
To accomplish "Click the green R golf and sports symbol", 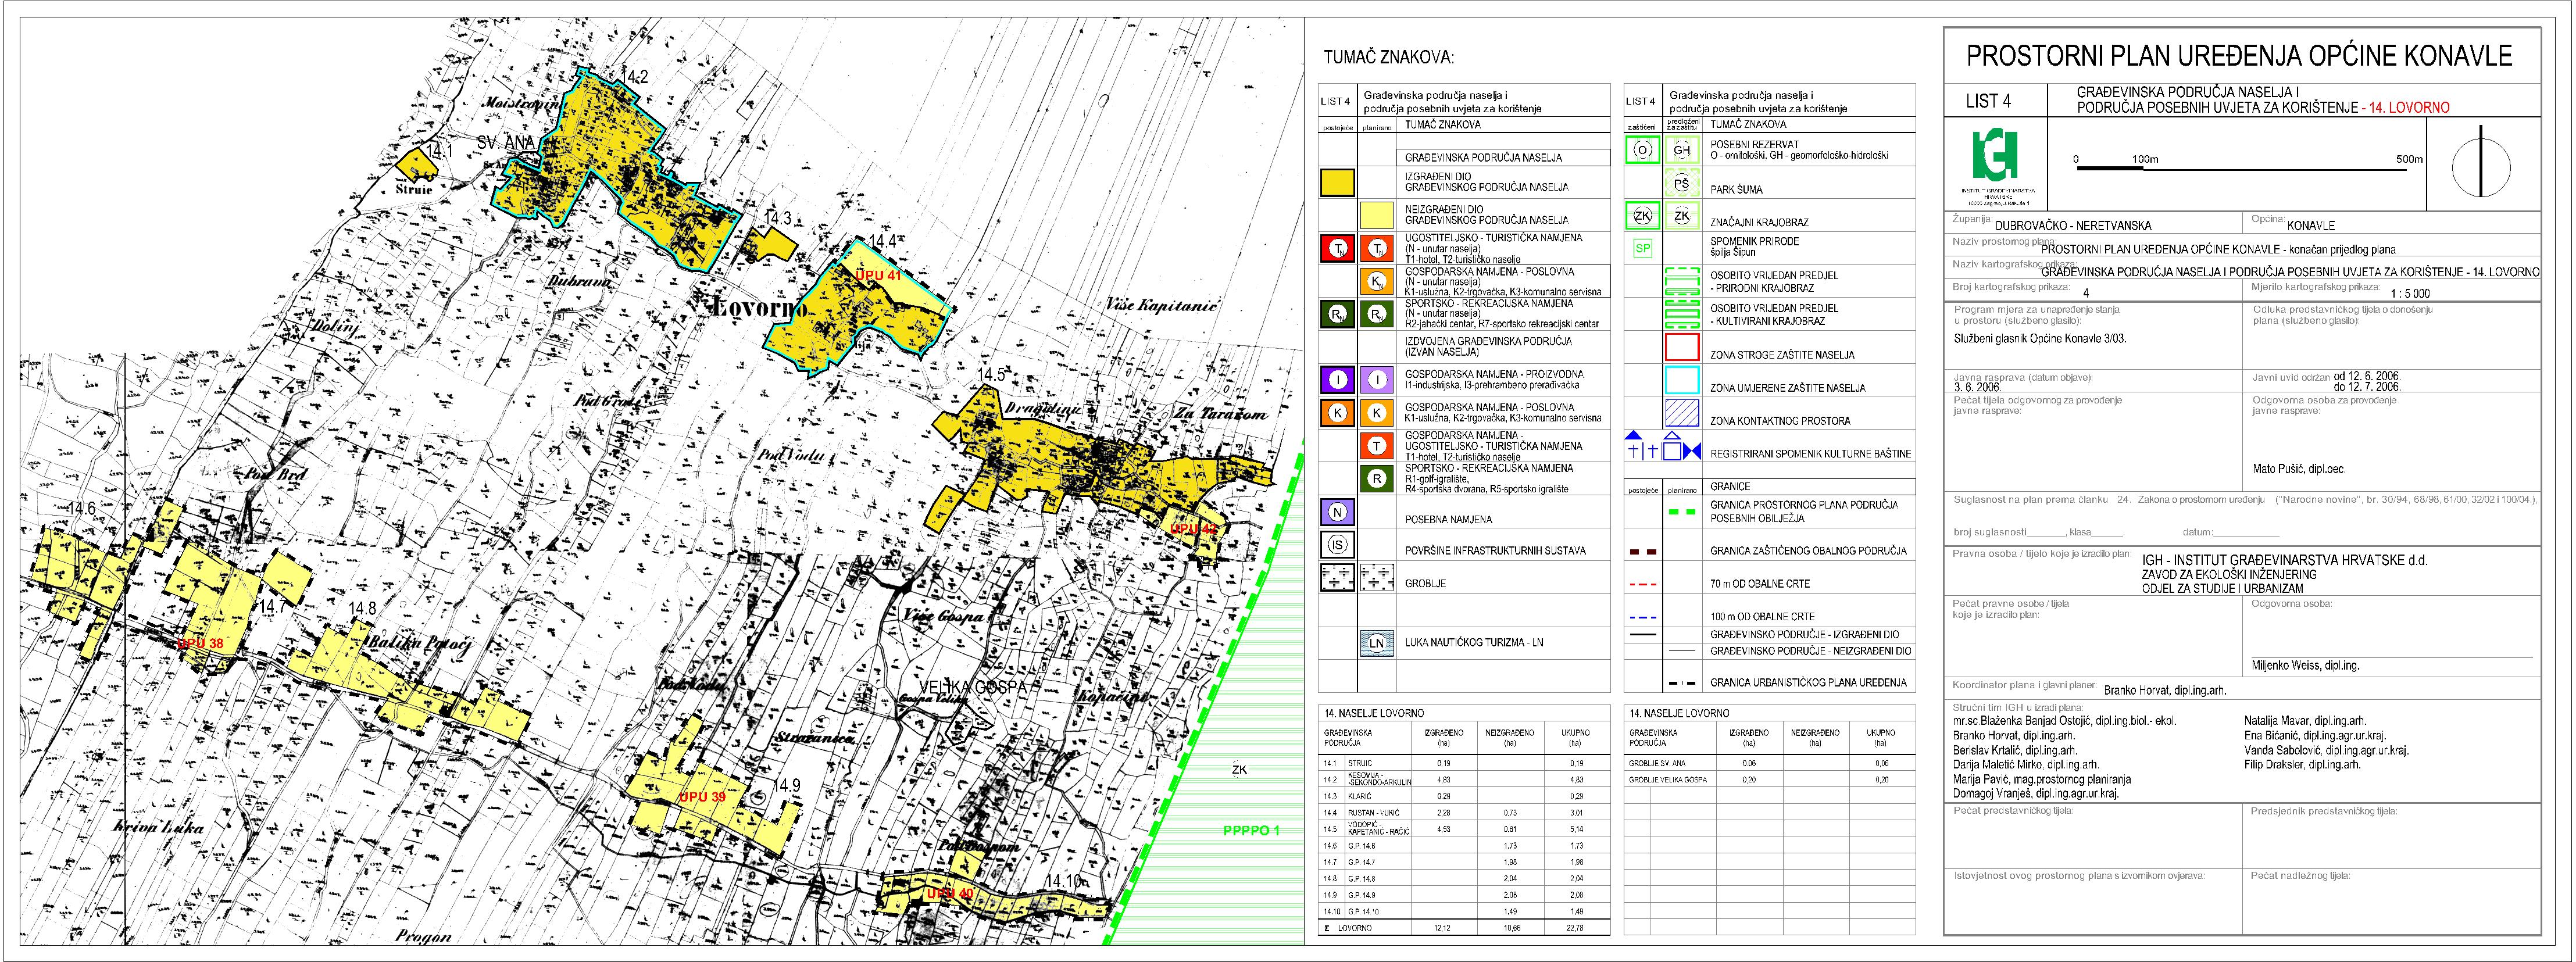I will [x=1377, y=479].
